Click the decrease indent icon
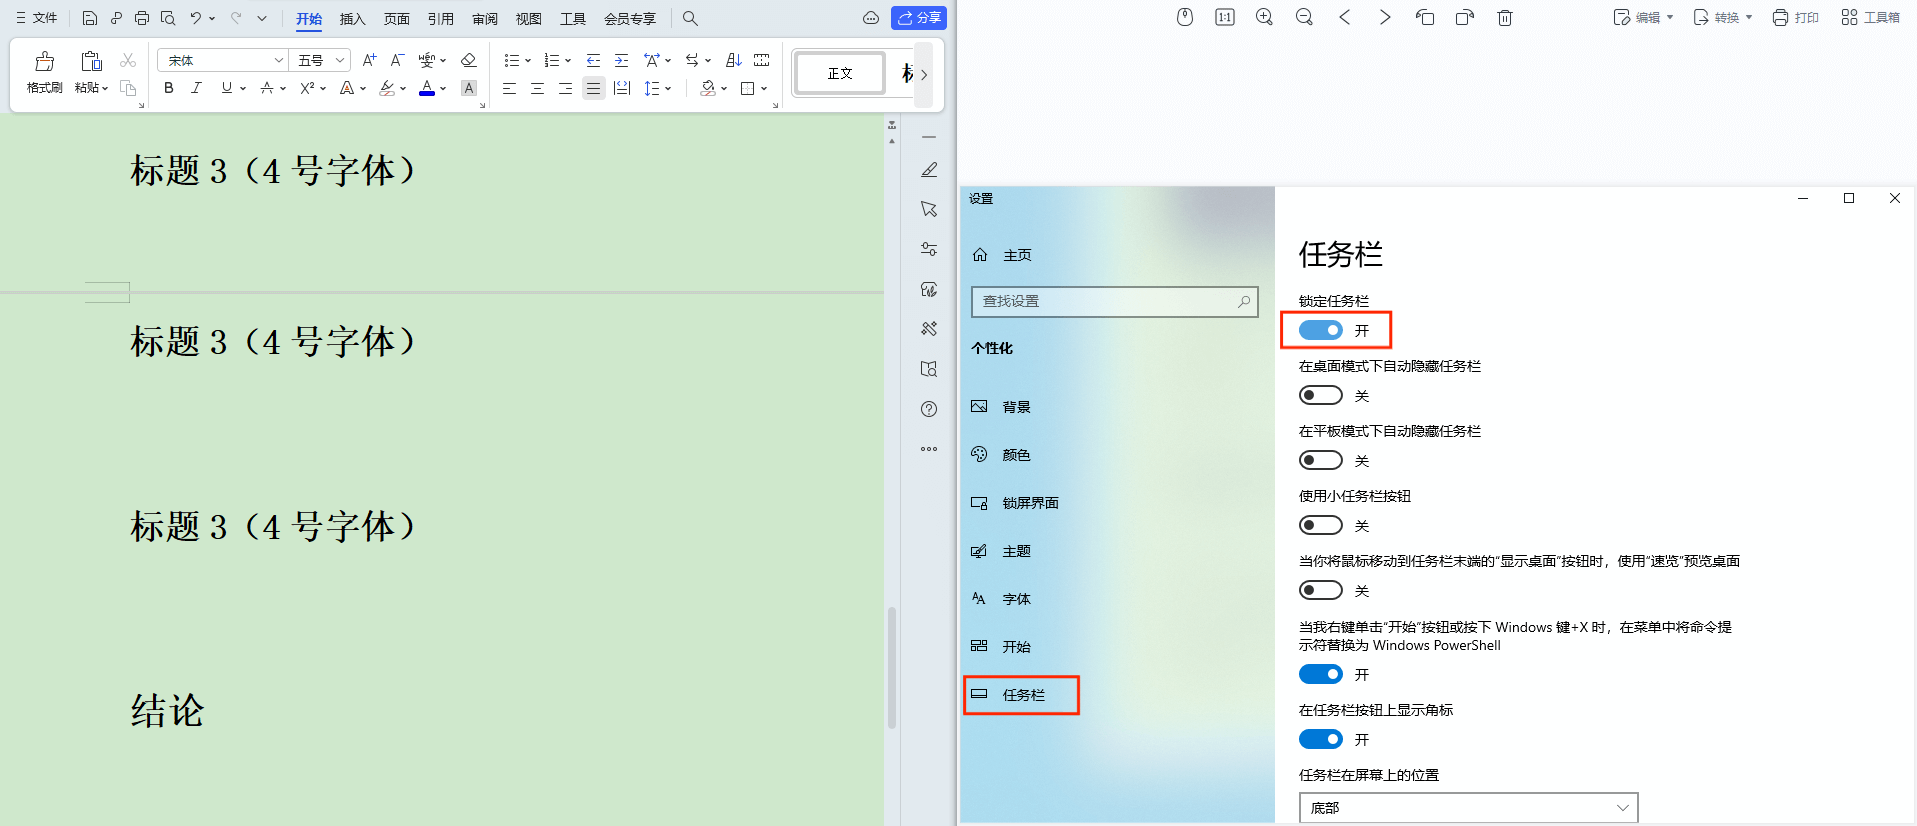 tap(593, 60)
